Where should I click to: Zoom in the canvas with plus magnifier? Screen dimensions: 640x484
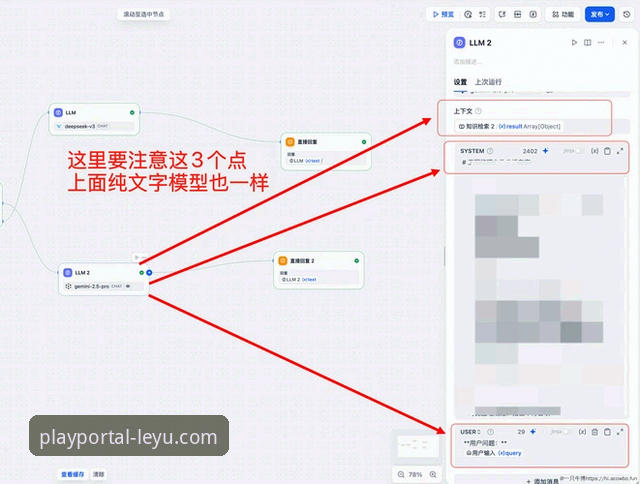[433, 475]
